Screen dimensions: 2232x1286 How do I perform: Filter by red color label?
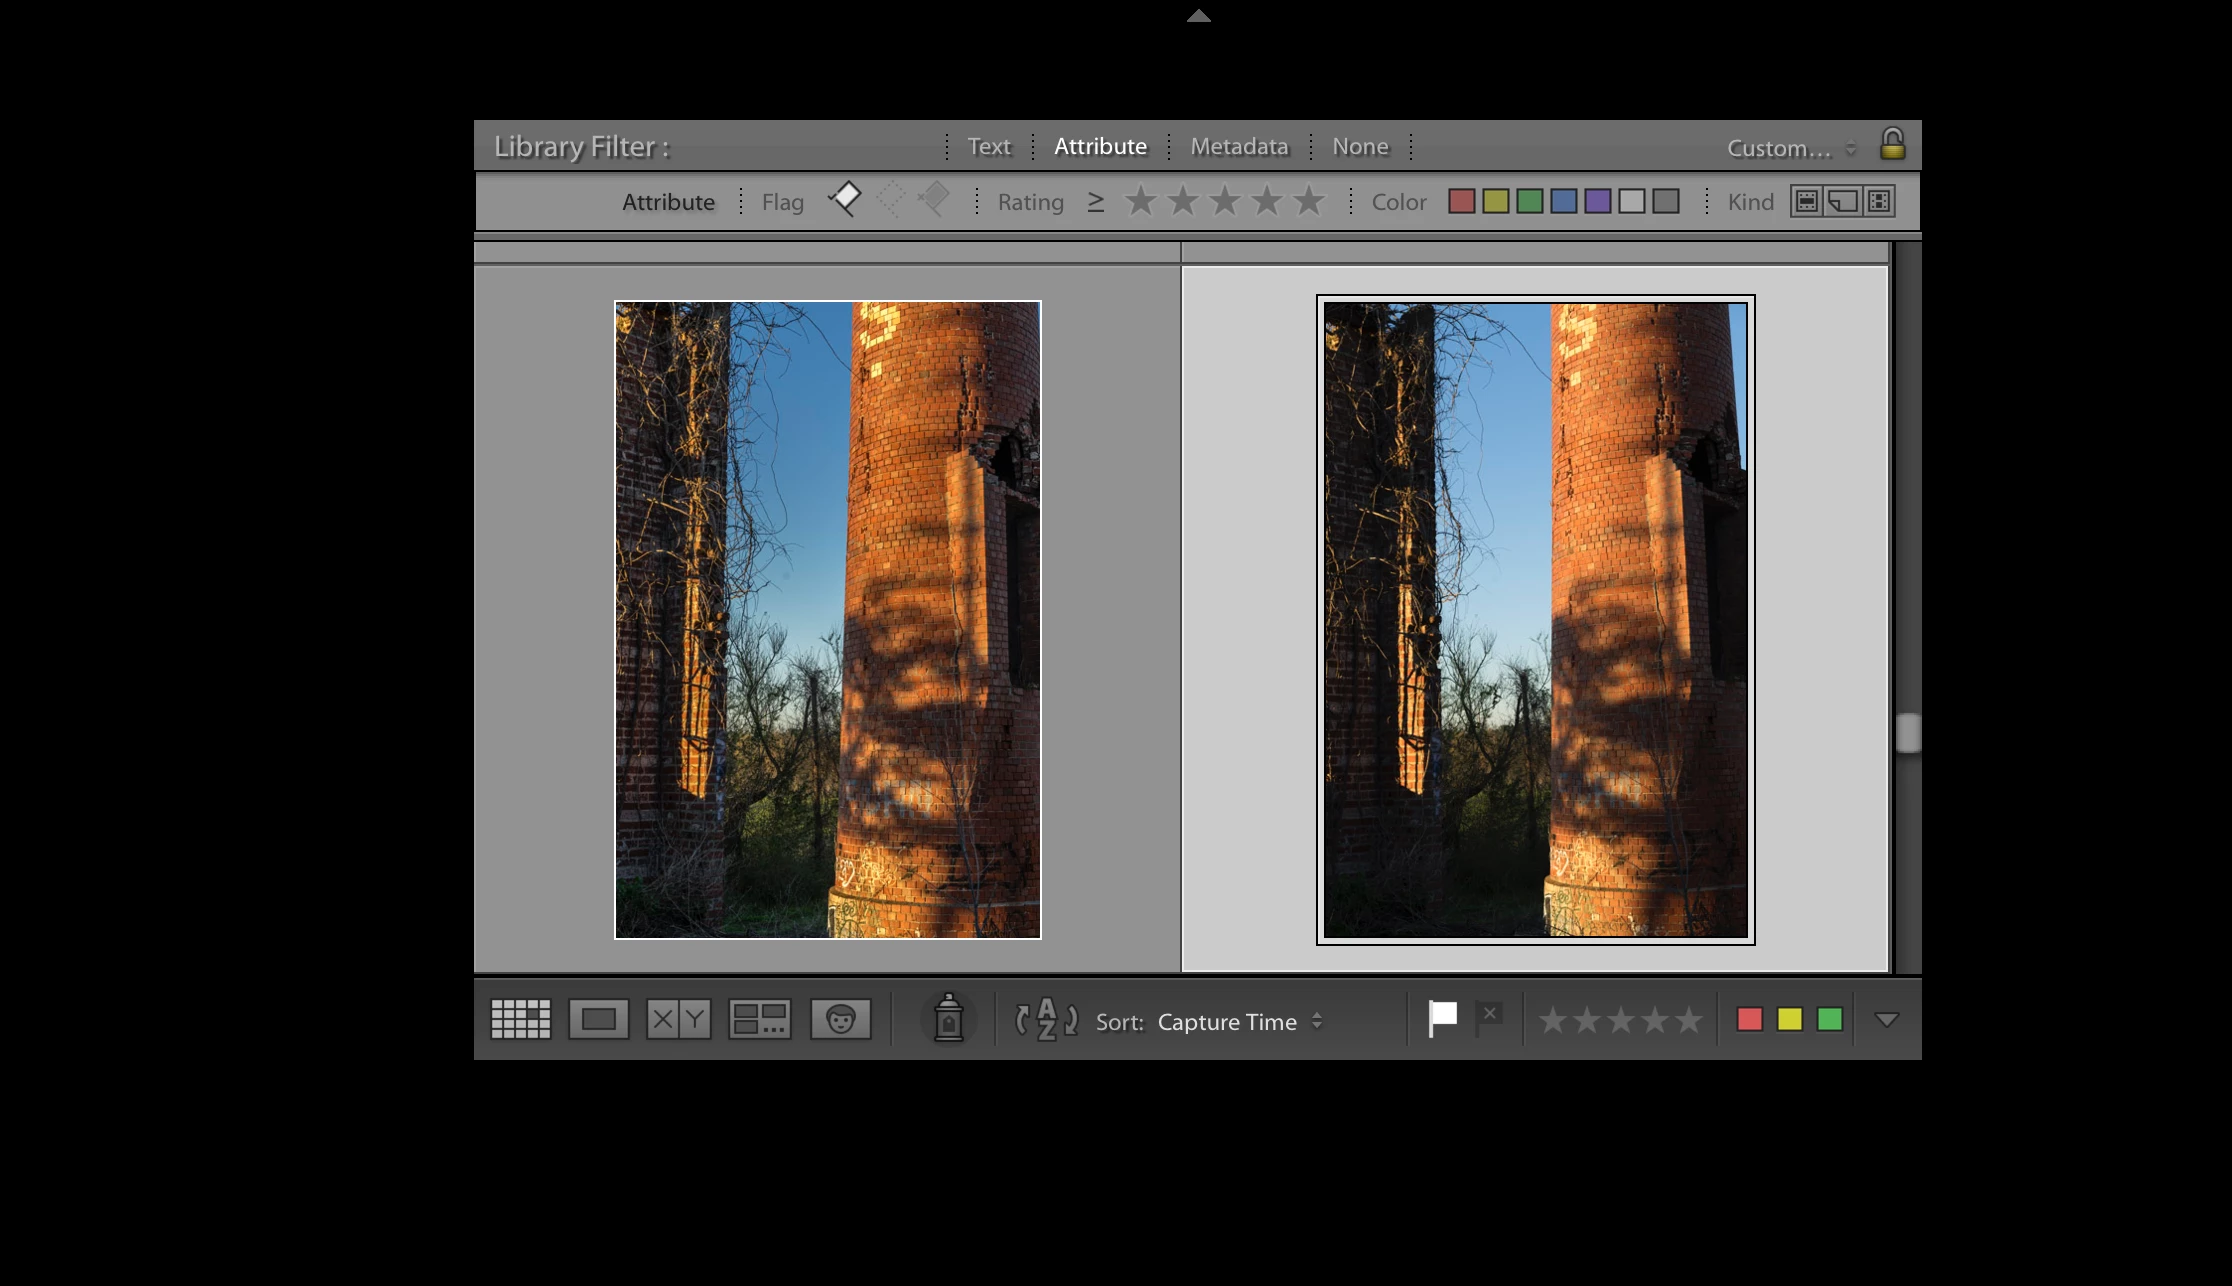(x=1461, y=201)
